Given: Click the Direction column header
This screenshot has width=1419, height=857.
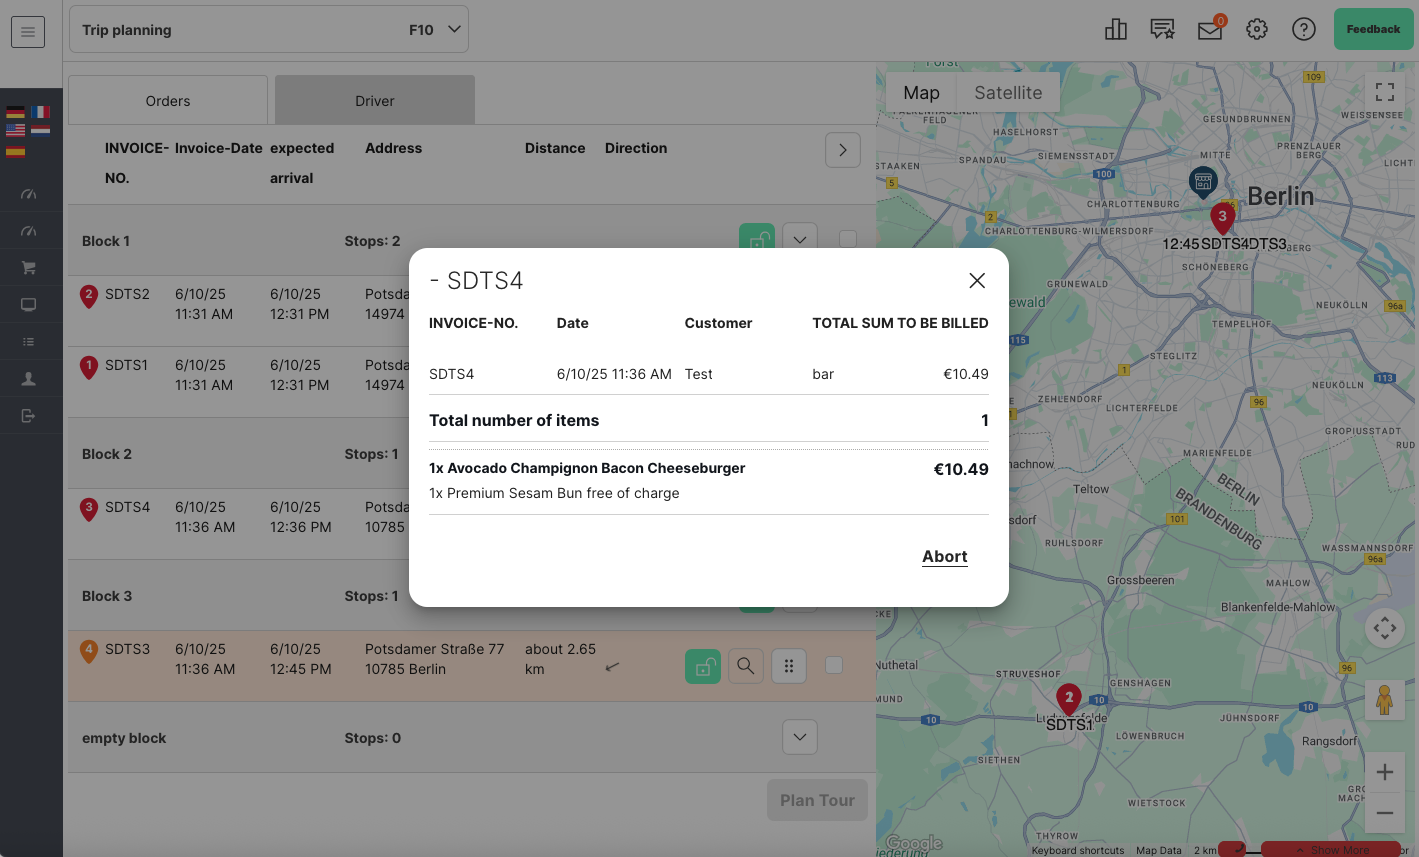Looking at the screenshot, I should pyautogui.click(x=636, y=148).
